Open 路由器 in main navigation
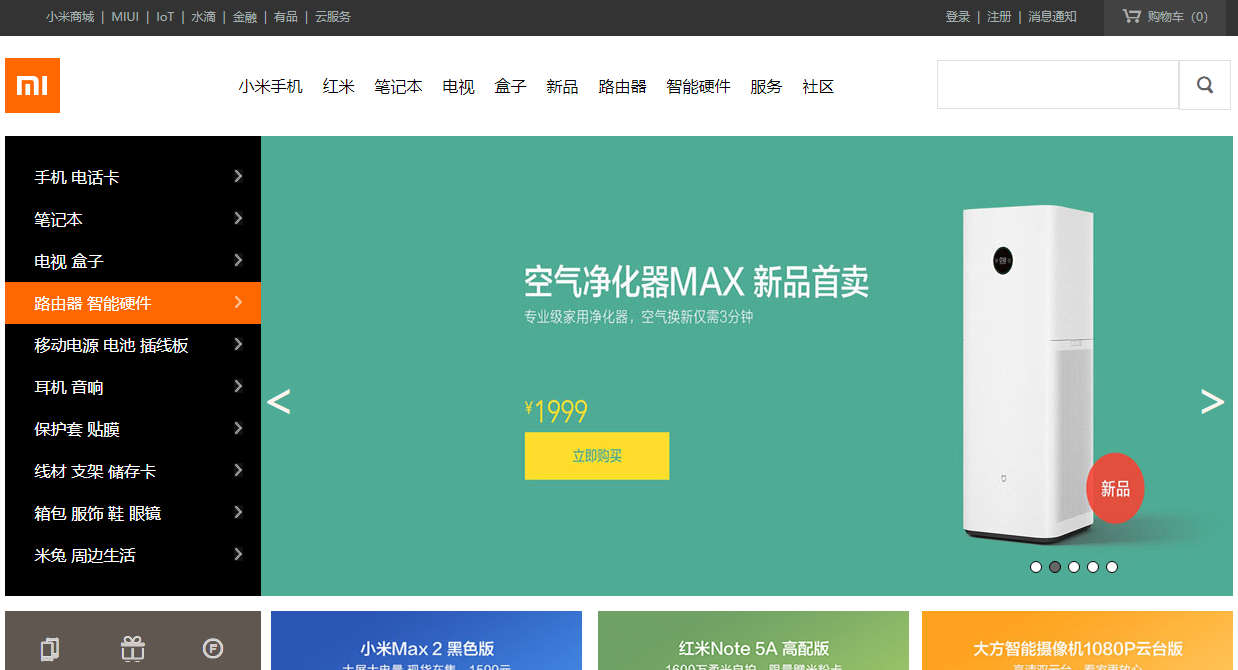Screen dimensions: 1238x670 coord(622,87)
